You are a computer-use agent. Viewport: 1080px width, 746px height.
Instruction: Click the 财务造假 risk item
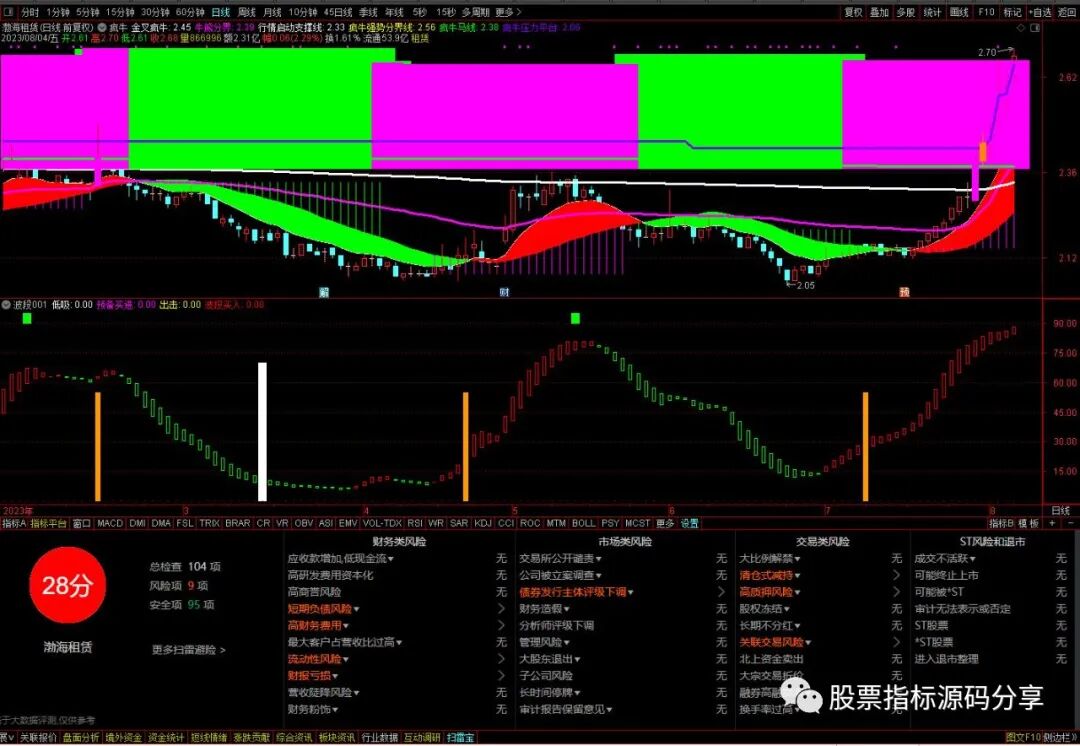pos(544,609)
